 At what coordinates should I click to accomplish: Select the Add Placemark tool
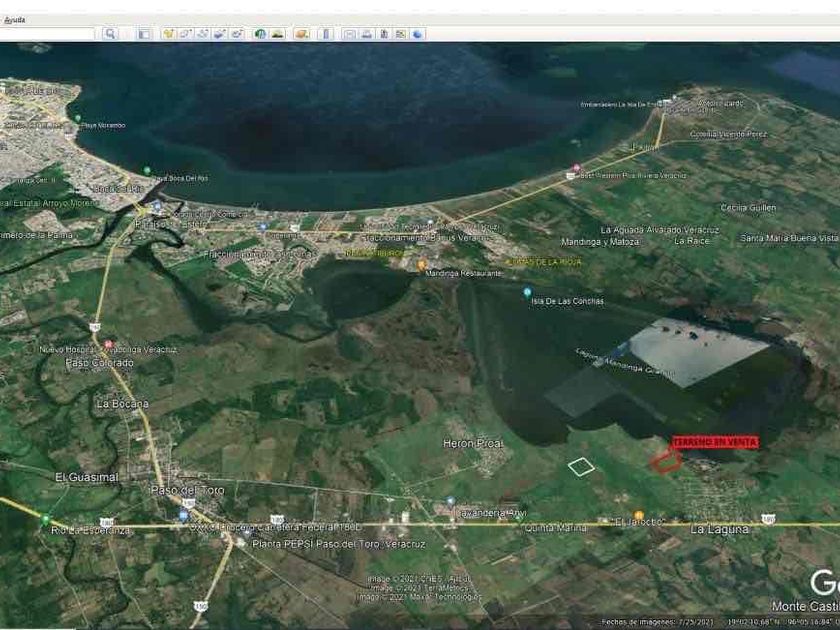169,34
